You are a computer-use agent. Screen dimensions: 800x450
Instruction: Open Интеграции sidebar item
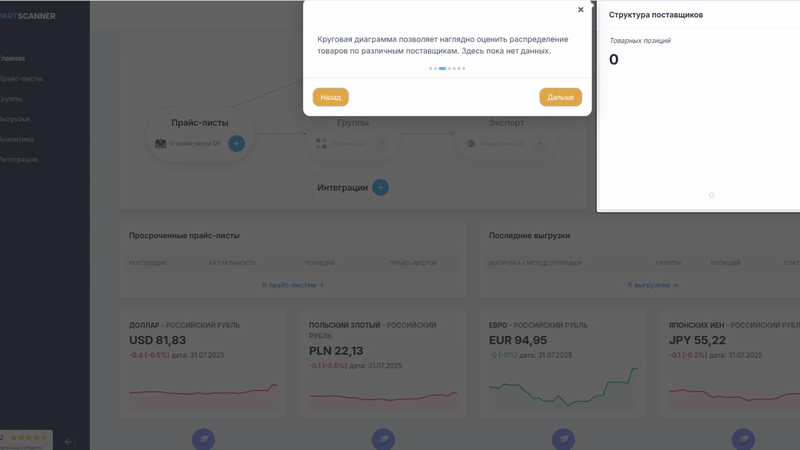point(18,159)
